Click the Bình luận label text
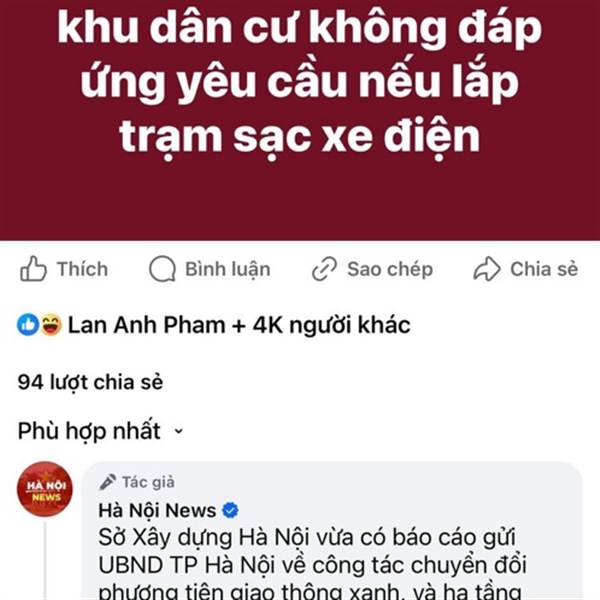 (228, 269)
